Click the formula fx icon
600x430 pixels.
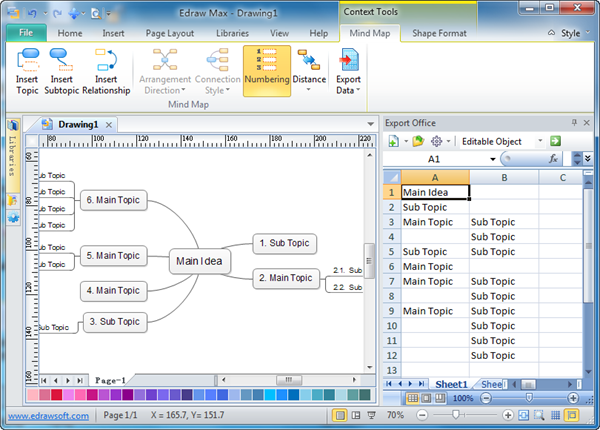pyautogui.click(x=553, y=159)
